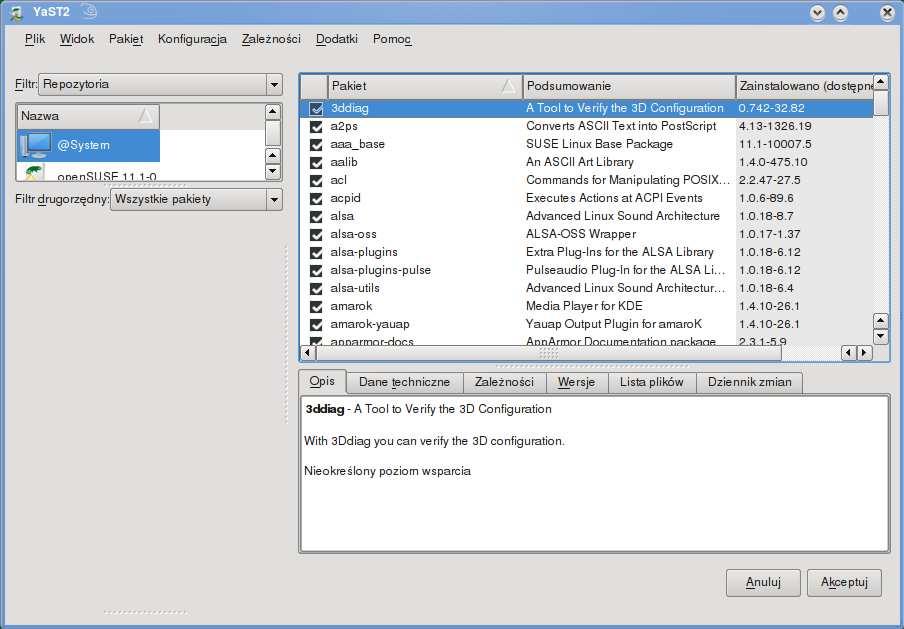Open the Dodatki menu

[x=337, y=39]
